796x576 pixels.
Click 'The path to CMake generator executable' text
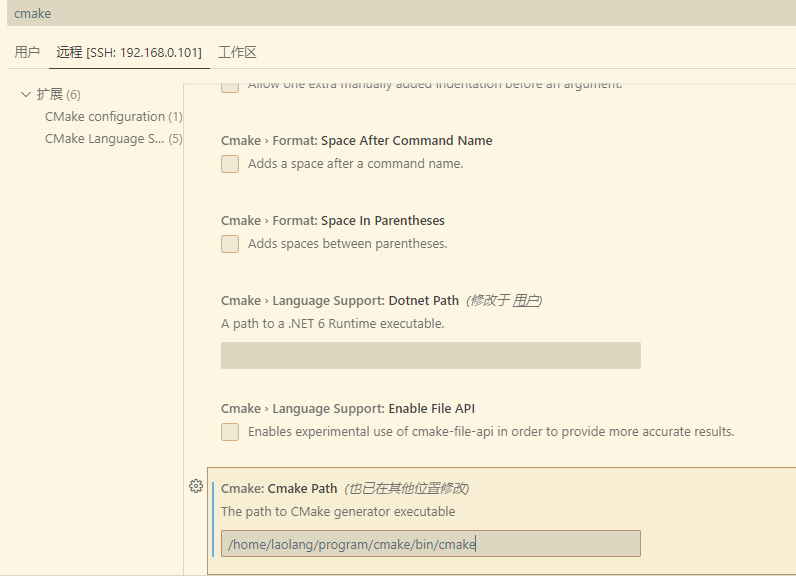click(x=338, y=512)
